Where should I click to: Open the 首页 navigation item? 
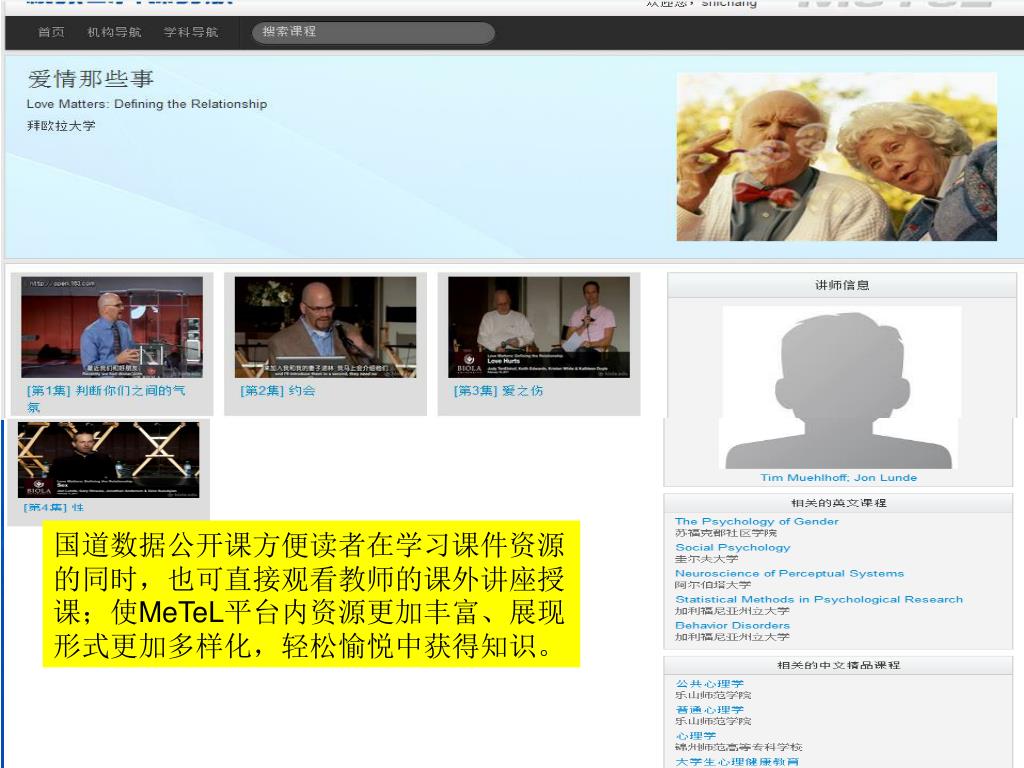point(51,32)
